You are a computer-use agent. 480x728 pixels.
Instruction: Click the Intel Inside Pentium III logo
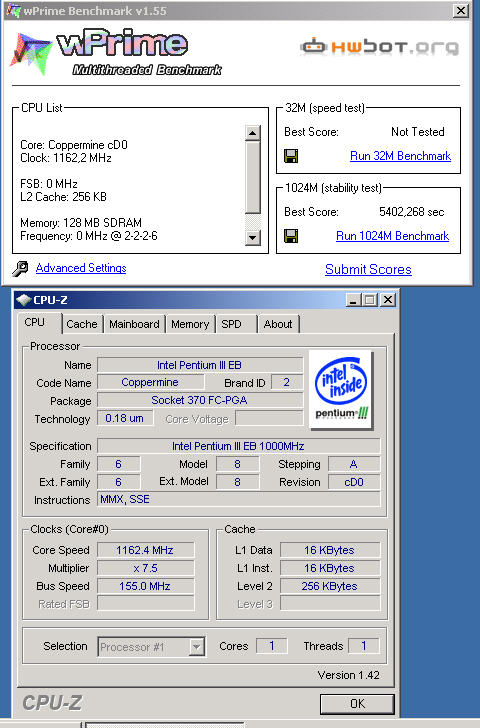coord(341,389)
